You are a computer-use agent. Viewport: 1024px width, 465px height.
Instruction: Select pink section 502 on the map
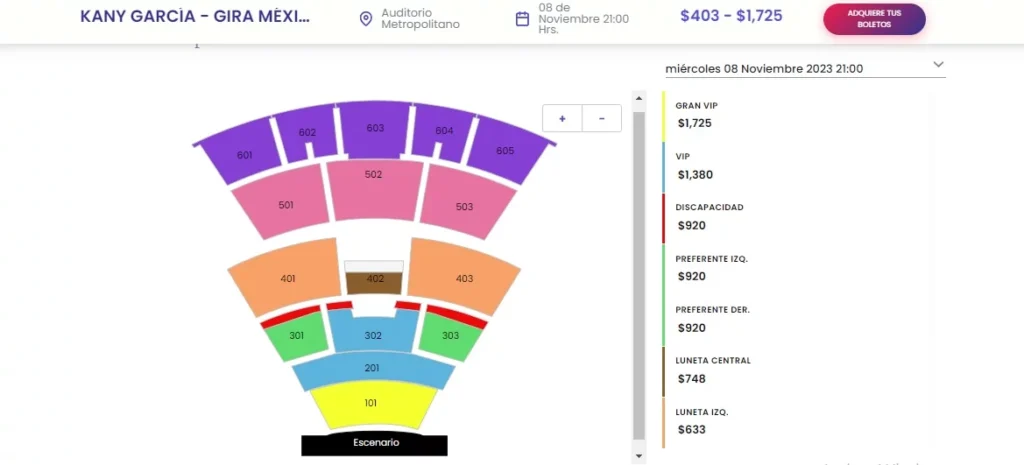pyautogui.click(x=374, y=188)
